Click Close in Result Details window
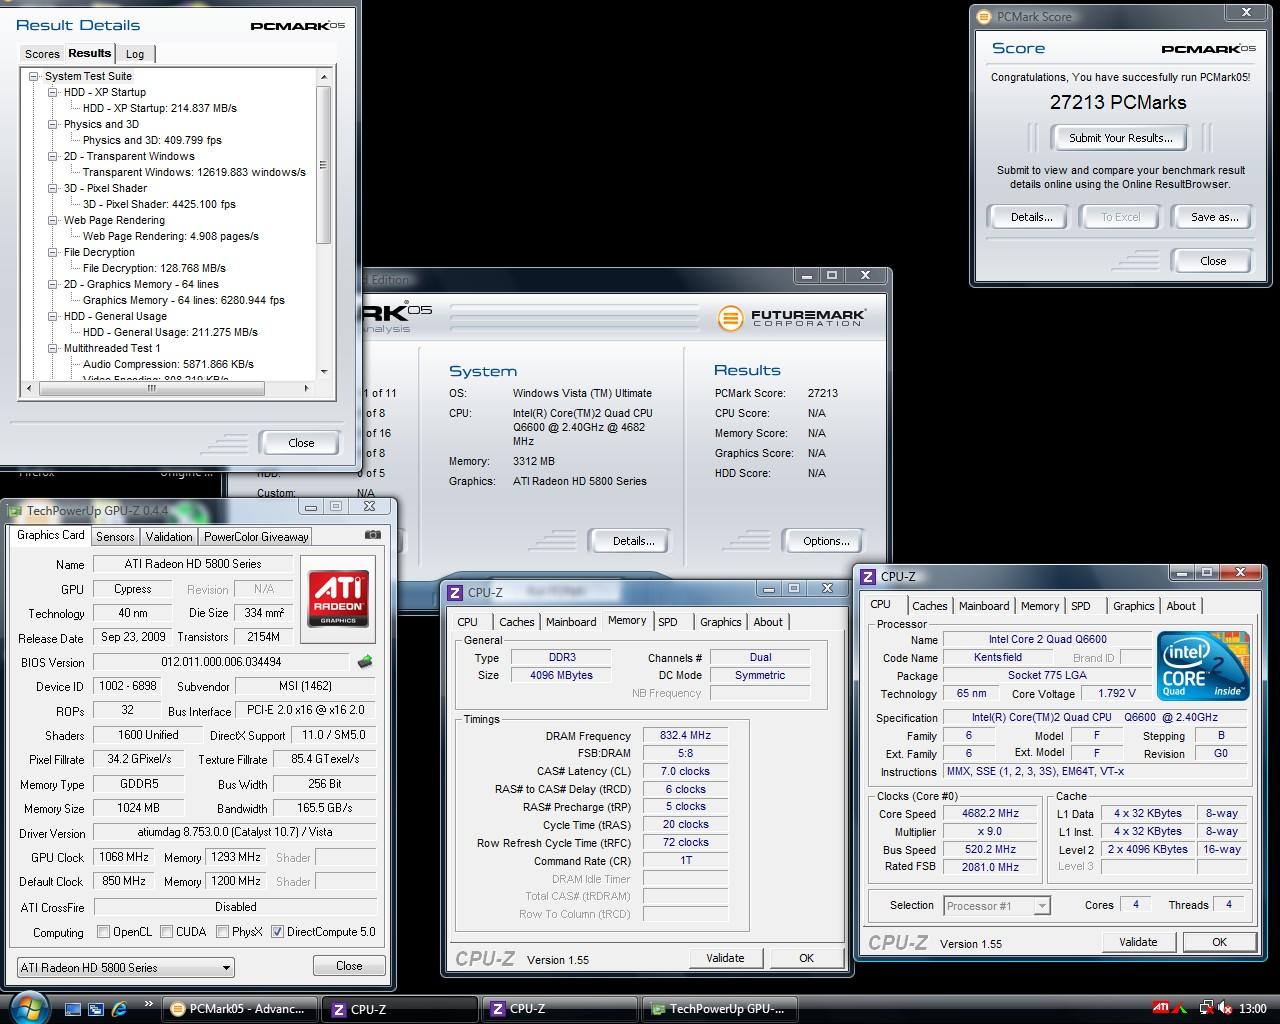The image size is (1280, 1024). [x=301, y=443]
